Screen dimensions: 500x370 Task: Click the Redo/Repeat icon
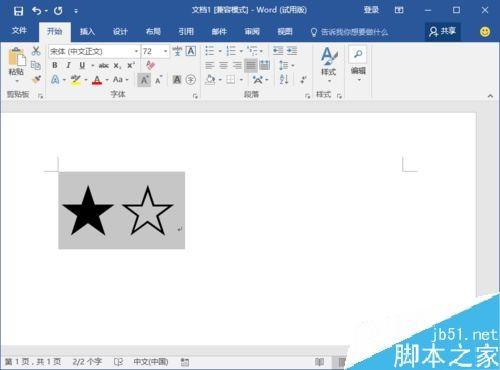(58, 11)
